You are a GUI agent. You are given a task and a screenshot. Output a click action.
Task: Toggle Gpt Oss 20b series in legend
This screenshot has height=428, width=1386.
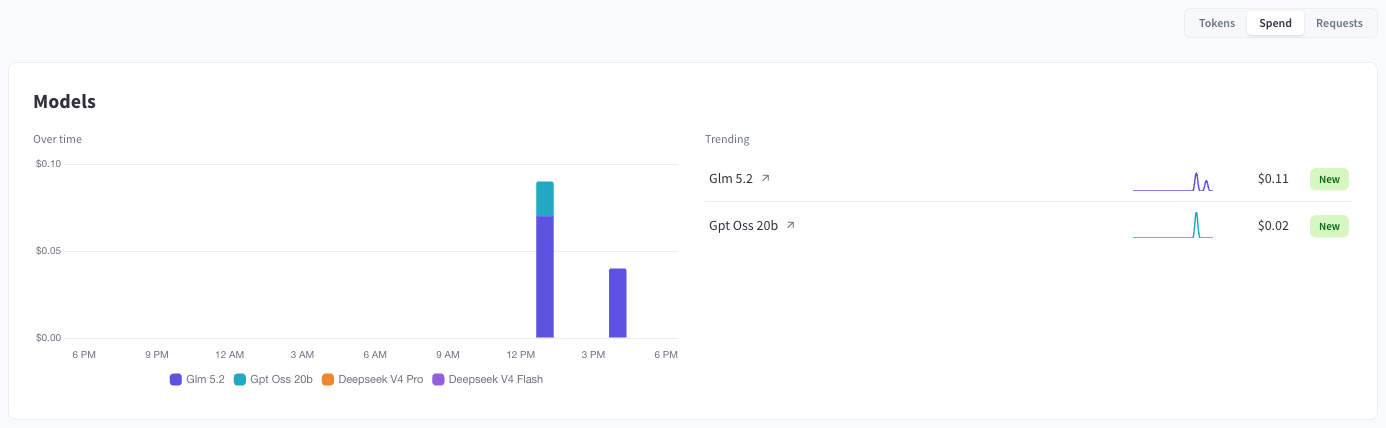[x=273, y=379]
